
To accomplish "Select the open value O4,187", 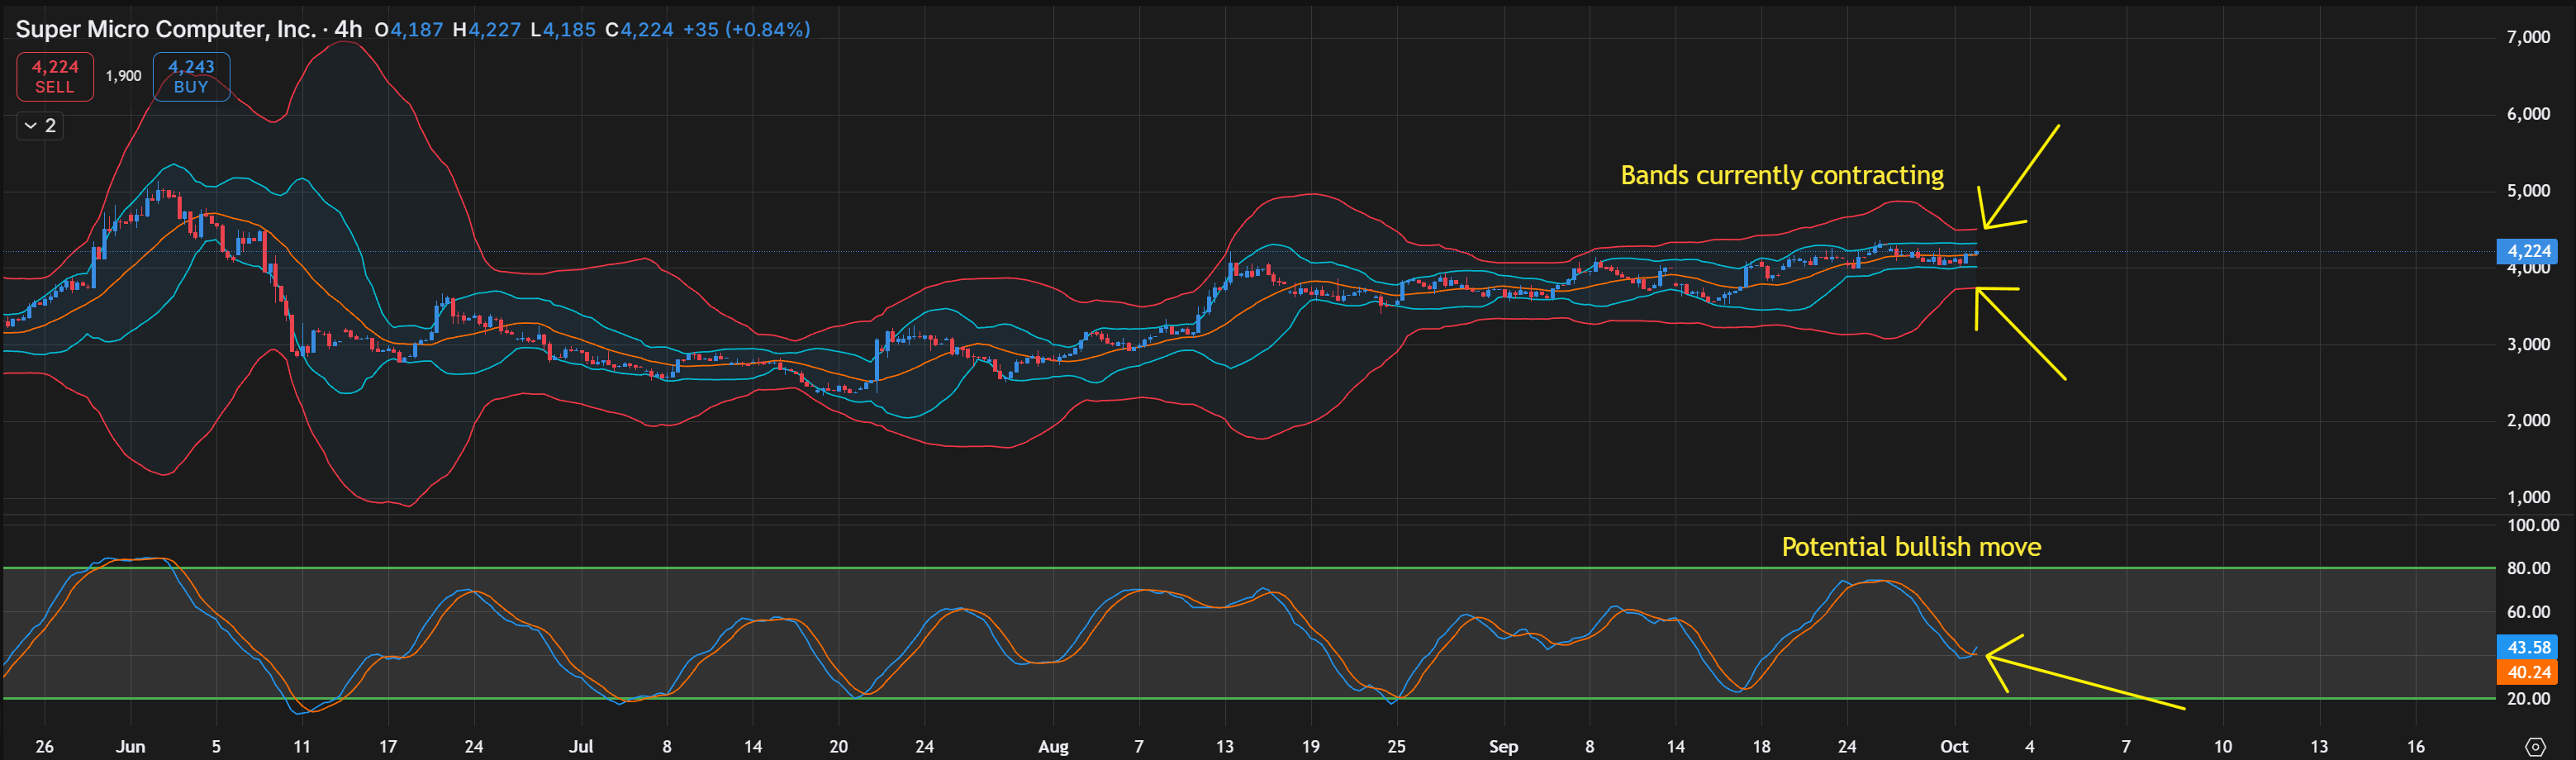I will pos(409,30).
